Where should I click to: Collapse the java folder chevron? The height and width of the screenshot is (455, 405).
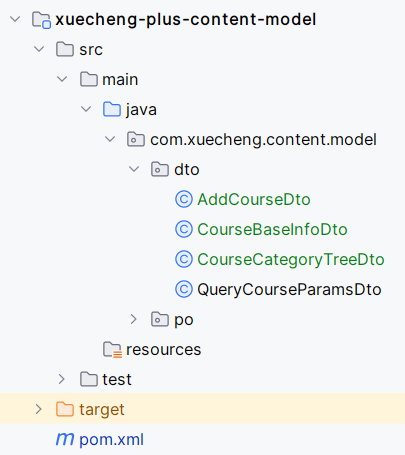(x=86, y=109)
